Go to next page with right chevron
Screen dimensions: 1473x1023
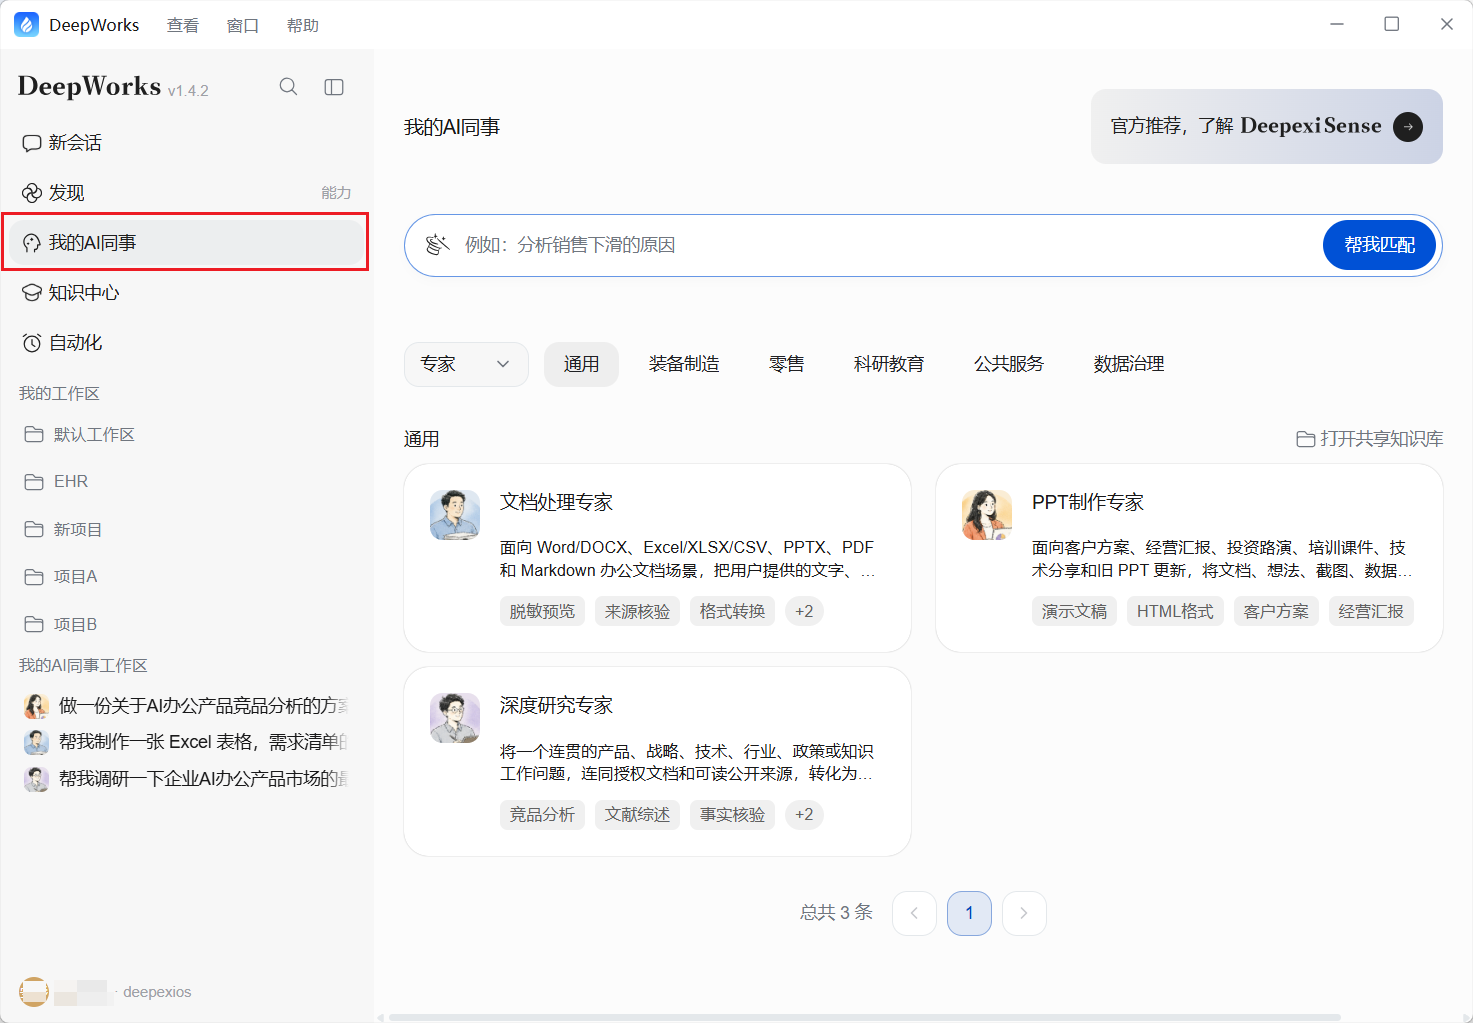1024,913
